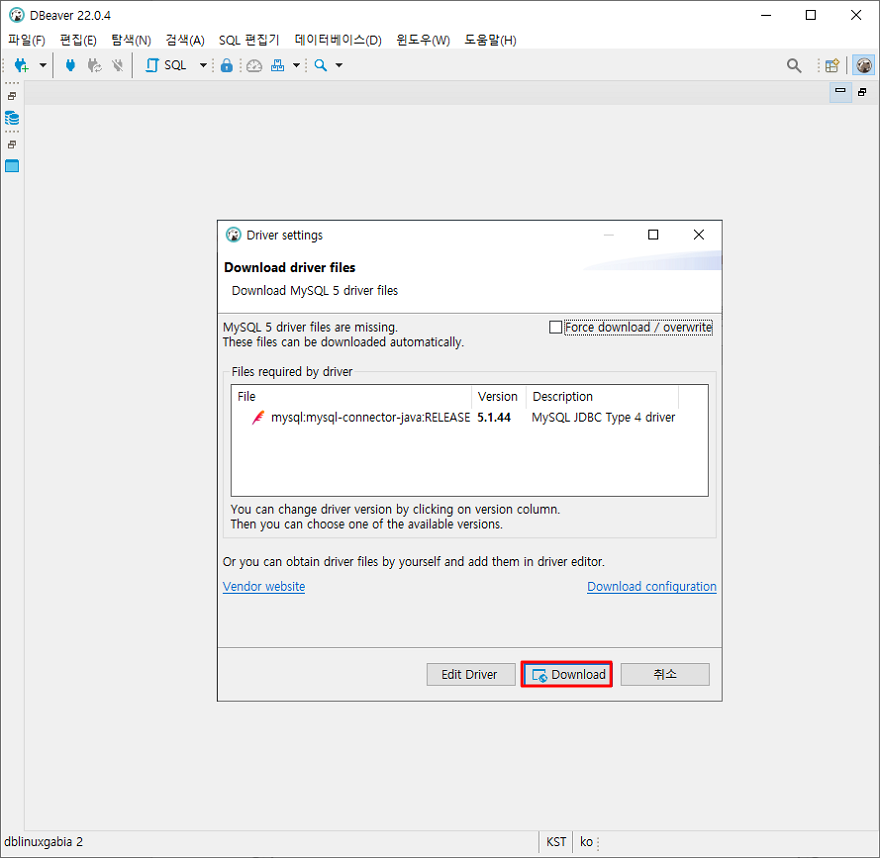Open the Projects sidebar icon

(12, 166)
